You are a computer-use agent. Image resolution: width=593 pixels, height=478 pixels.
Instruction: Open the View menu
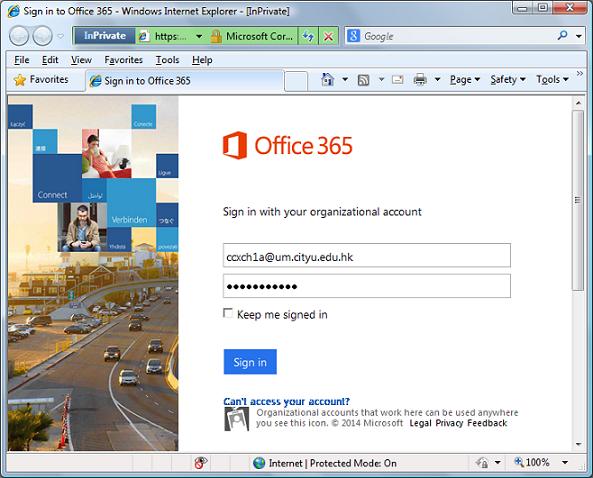81,60
